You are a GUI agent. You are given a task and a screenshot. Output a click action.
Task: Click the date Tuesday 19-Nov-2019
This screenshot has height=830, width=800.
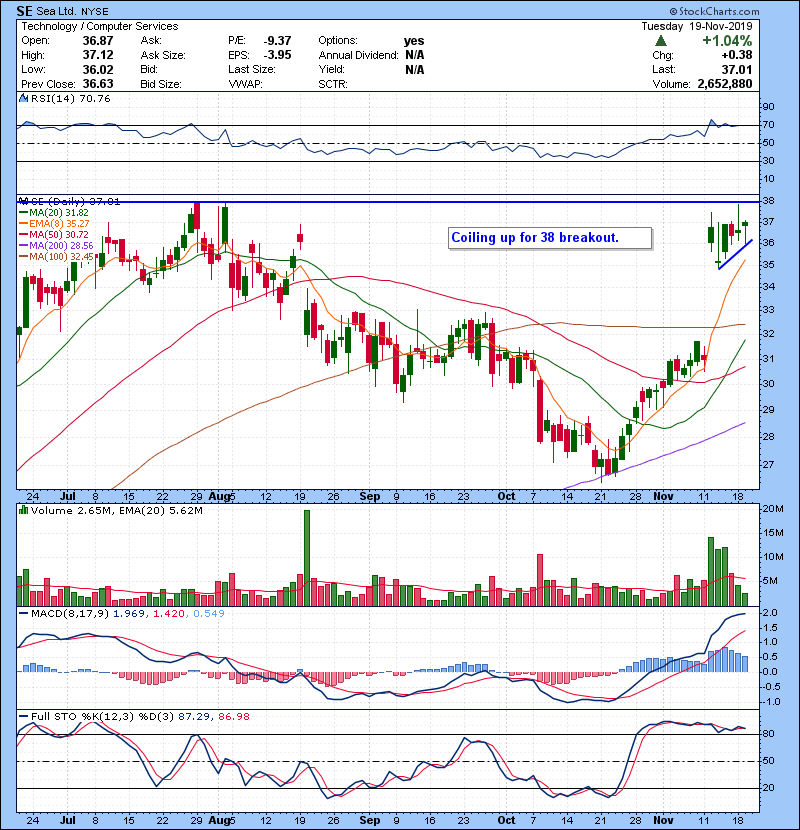(697, 26)
